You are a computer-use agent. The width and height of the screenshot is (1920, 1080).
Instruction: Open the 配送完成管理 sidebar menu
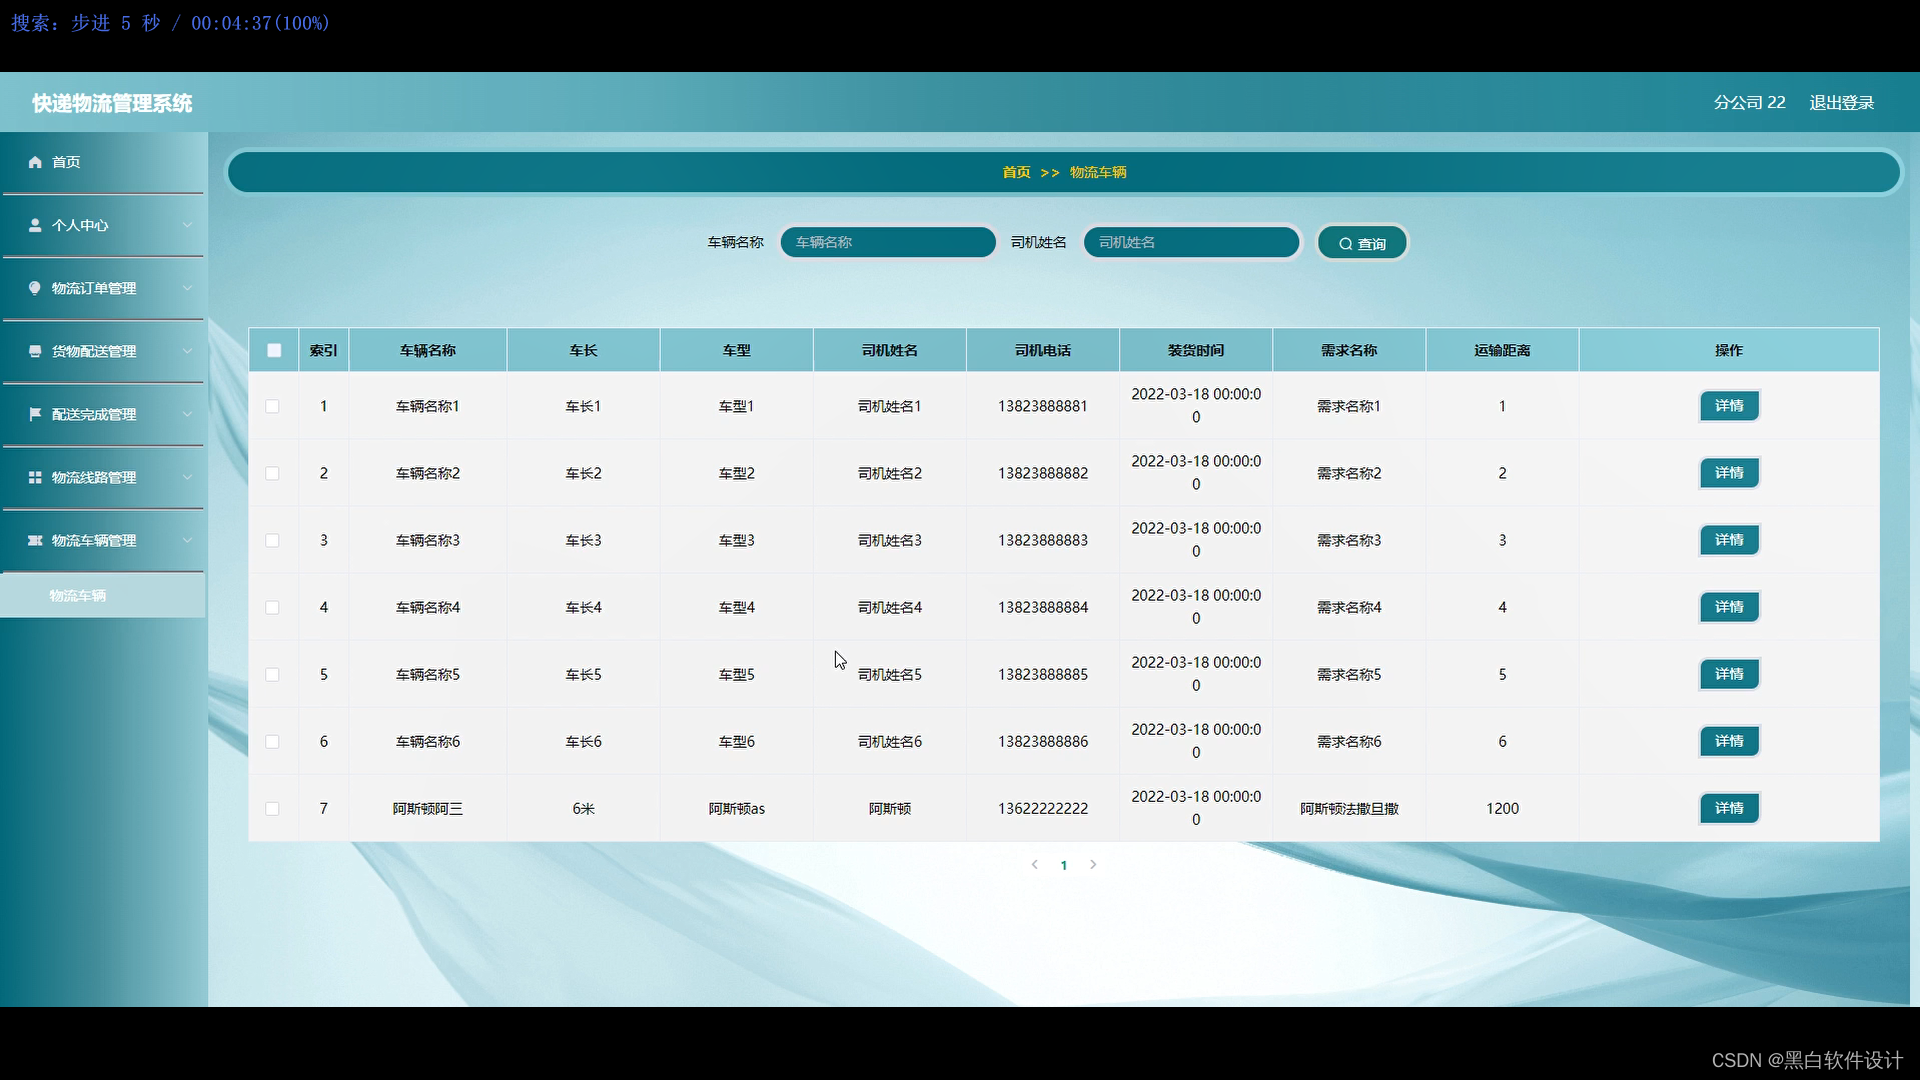tap(103, 414)
